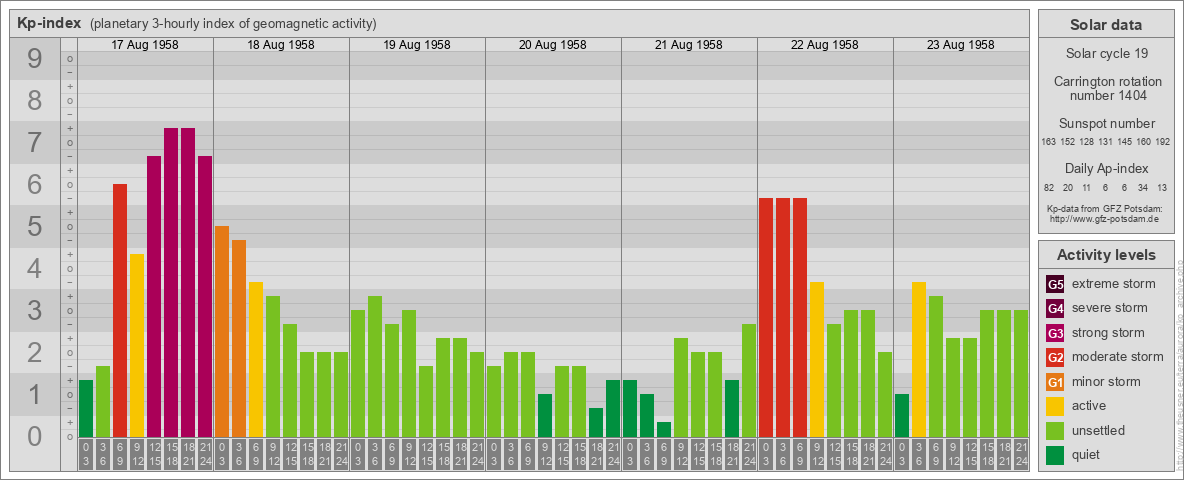The image size is (1184, 480).
Task: Click daily Ap-index value 82
Action: coord(1049,187)
